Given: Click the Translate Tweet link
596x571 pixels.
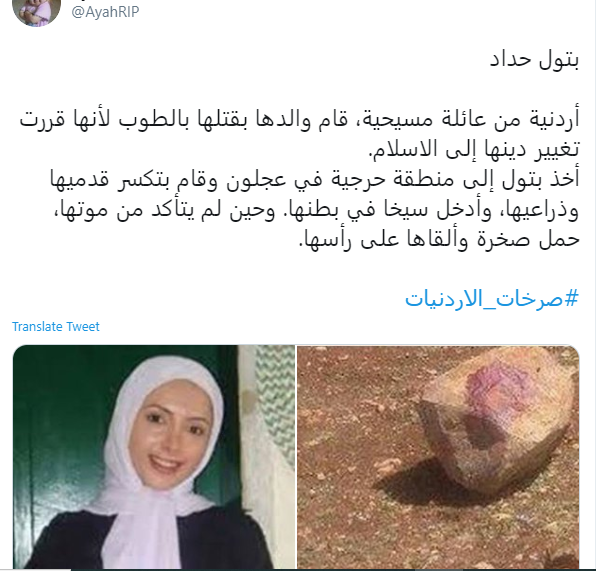Looking at the screenshot, I should point(55,327).
